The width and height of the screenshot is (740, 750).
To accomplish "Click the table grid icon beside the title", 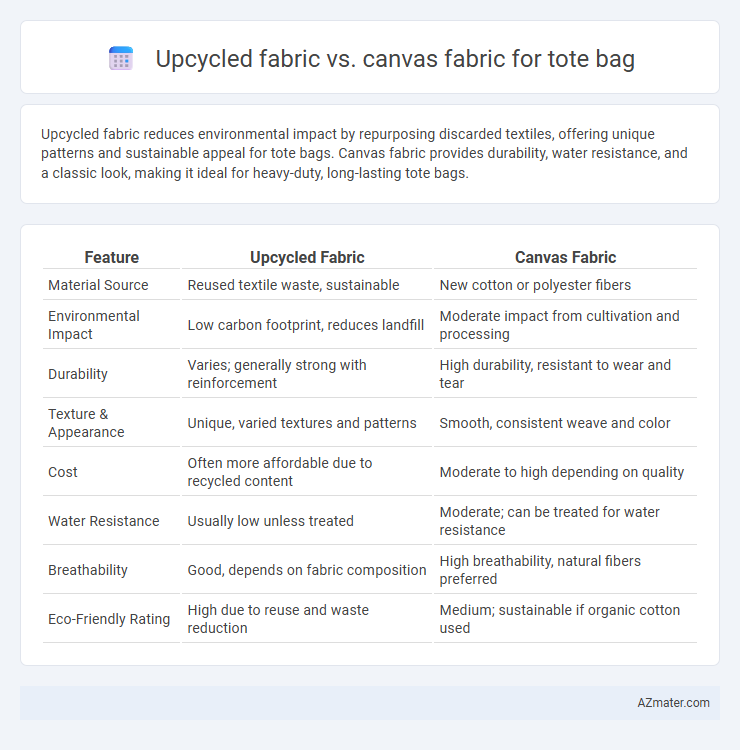I will point(121,58).
